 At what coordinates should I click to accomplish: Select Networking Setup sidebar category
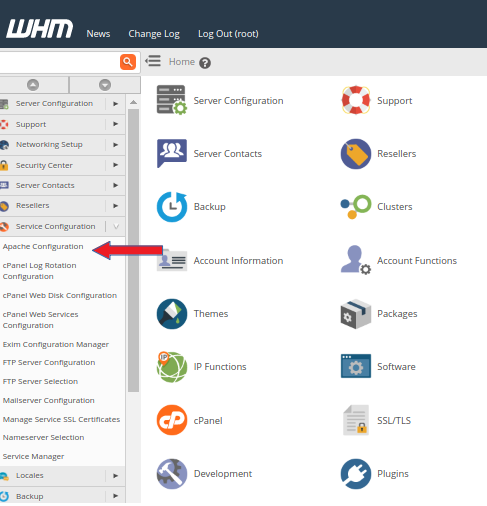click(49, 145)
